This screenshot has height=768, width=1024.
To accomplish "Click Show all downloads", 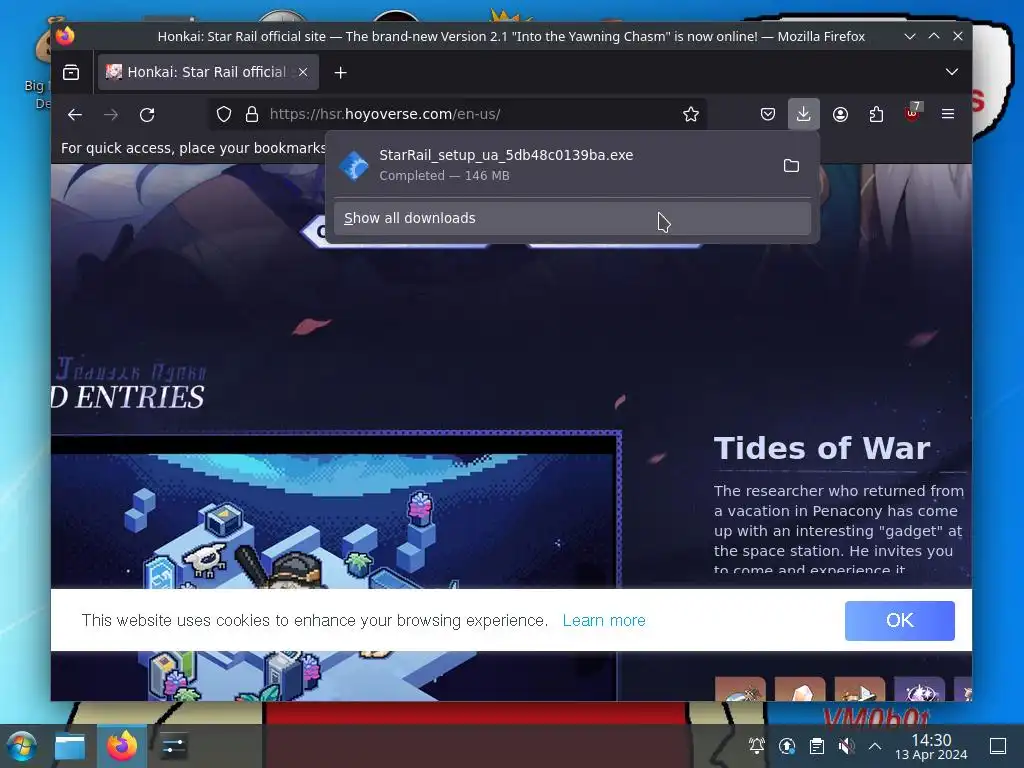I will pos(572,218).
